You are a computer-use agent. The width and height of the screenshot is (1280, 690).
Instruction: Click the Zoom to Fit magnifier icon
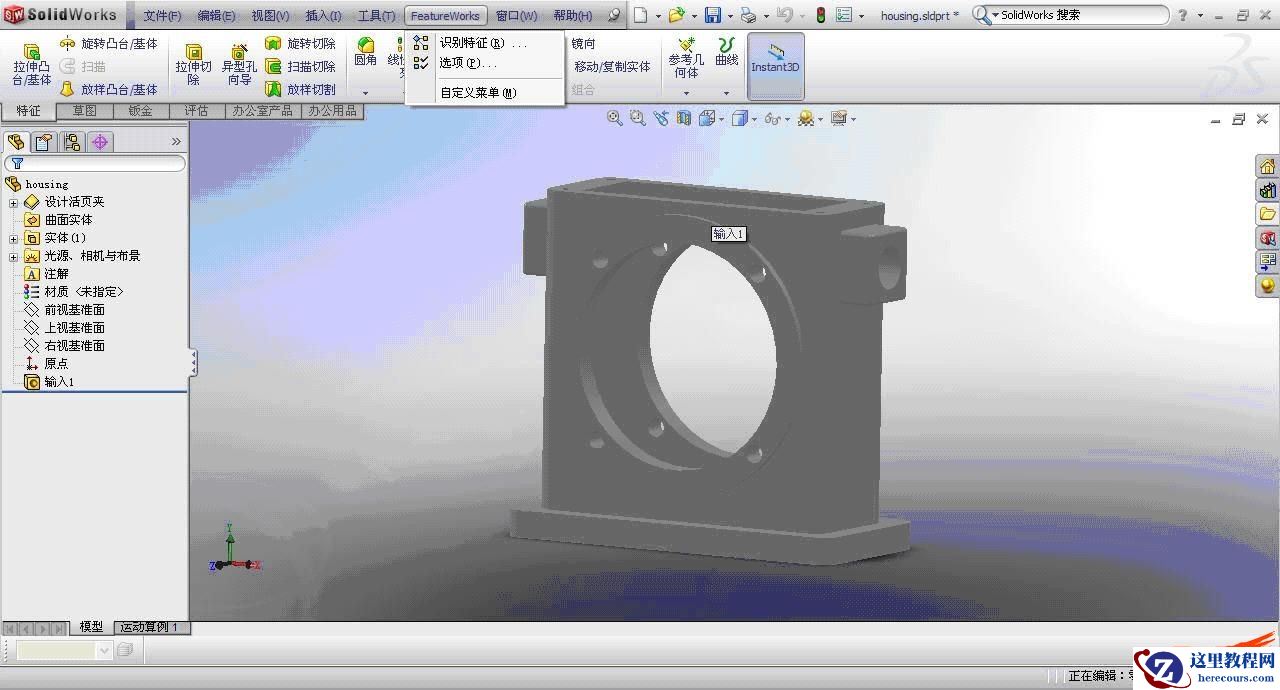[x=615, y=118]
